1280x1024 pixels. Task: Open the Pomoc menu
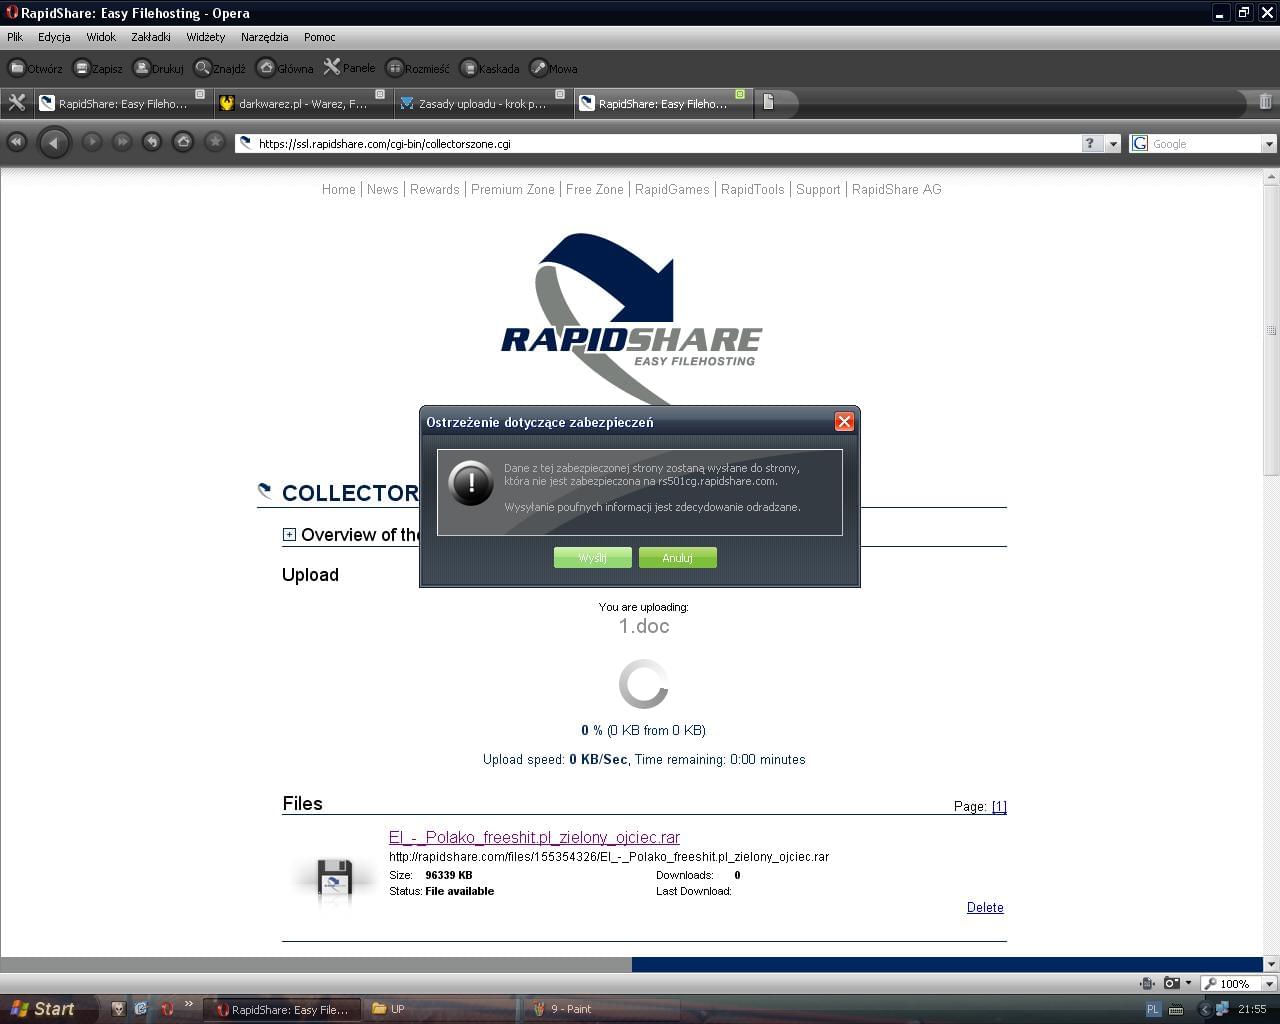(x=320, y=37)
